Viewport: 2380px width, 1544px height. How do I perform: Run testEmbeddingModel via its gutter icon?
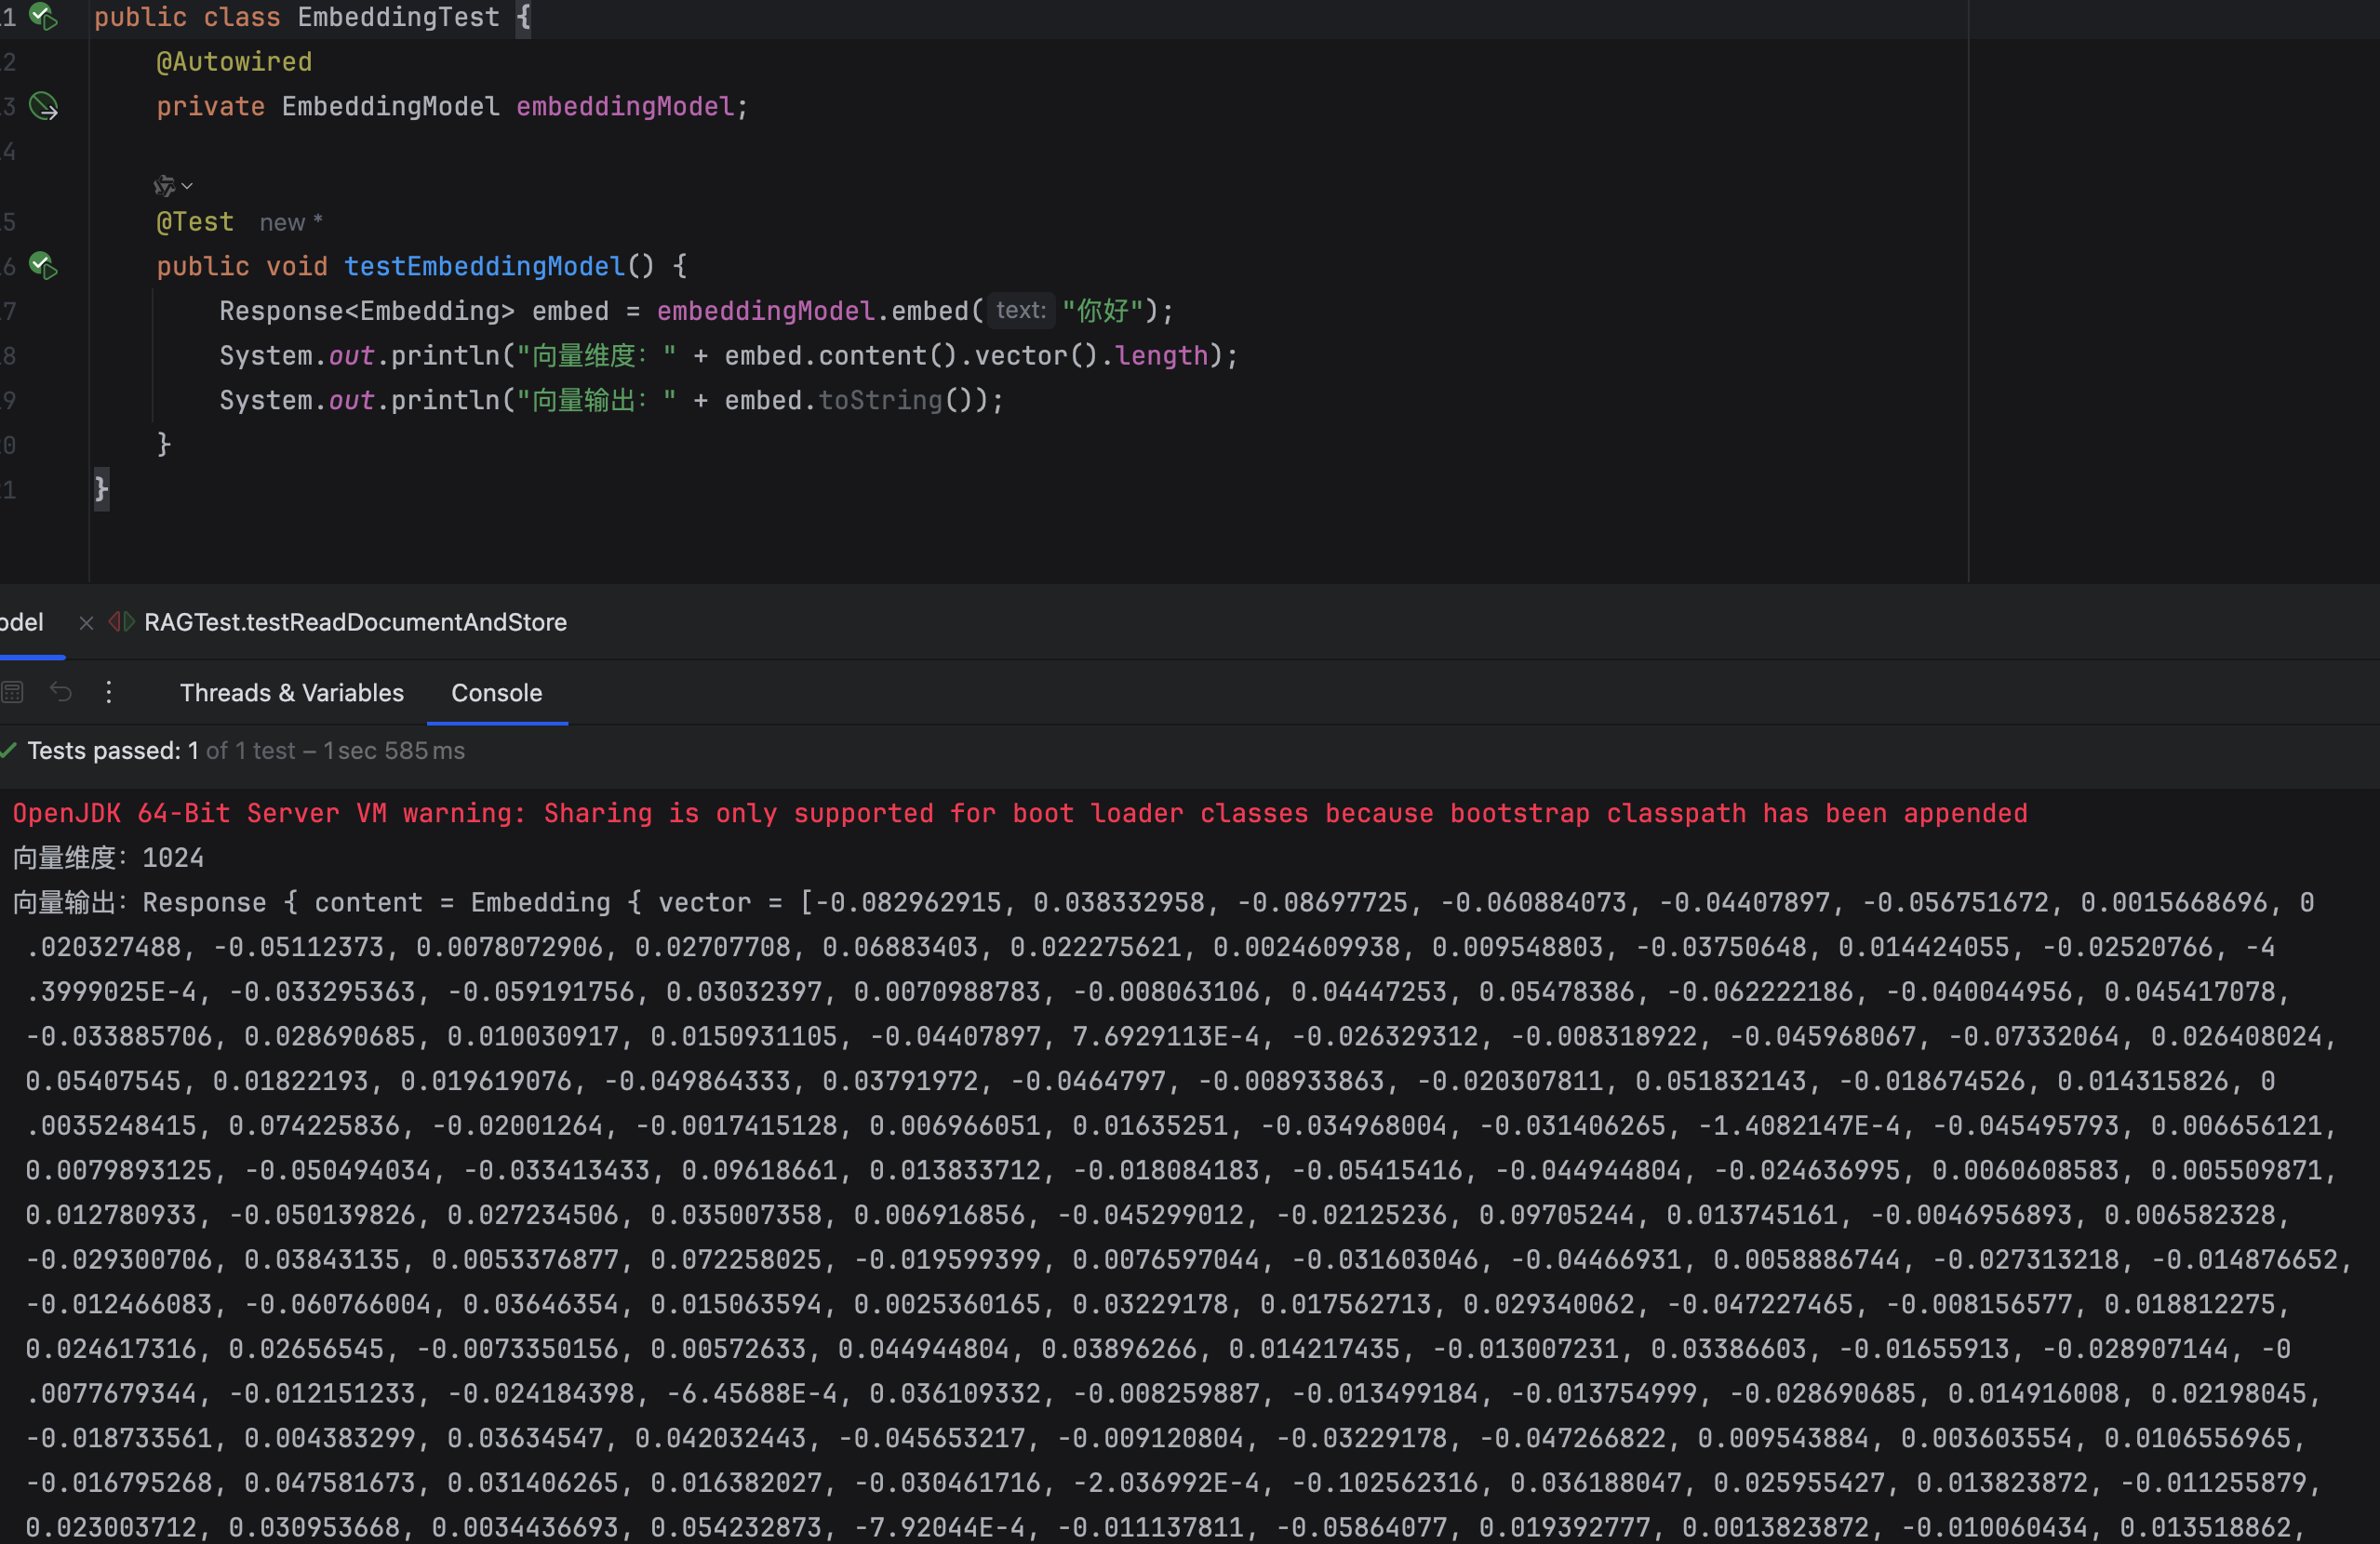click(x=43, y=265)
